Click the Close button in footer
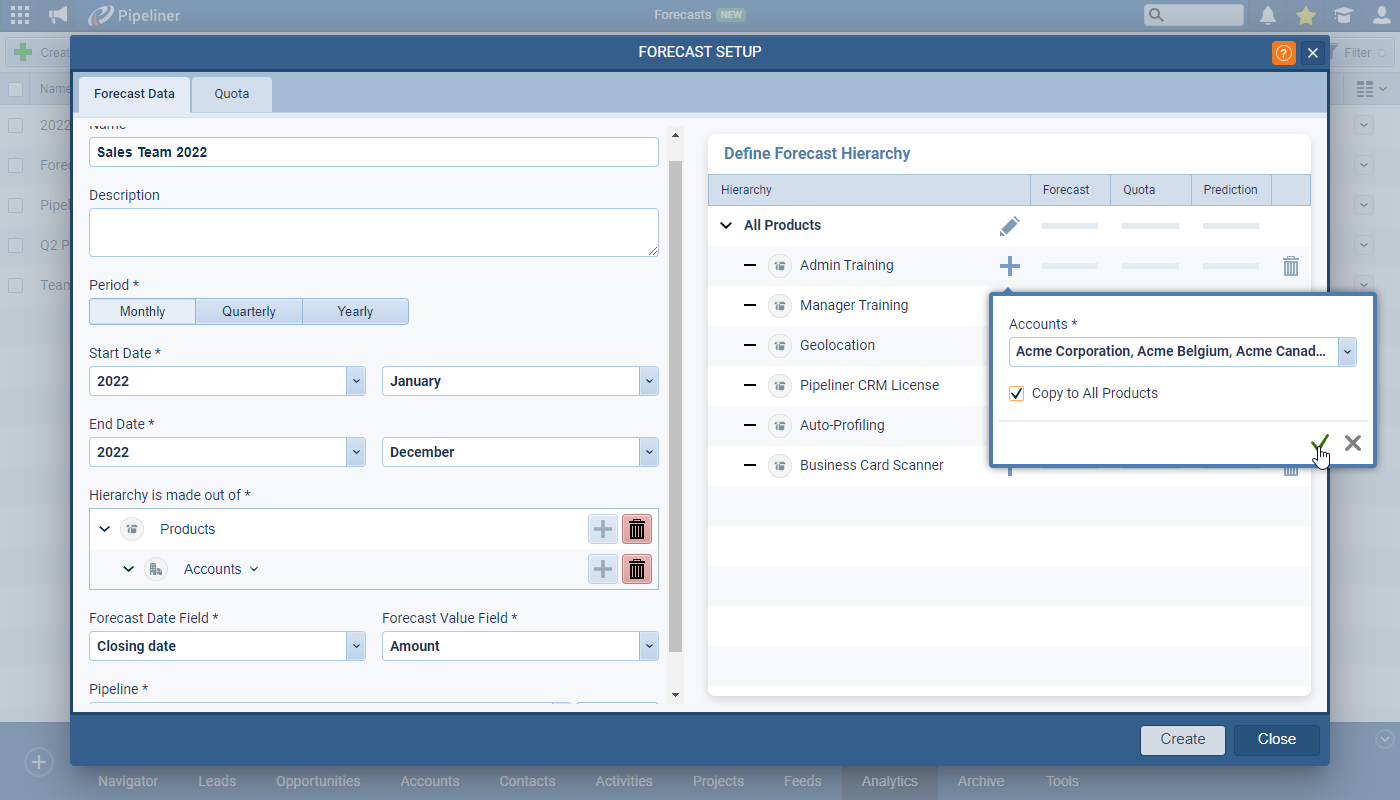 pyautogui.click(x=1276, y=739)
